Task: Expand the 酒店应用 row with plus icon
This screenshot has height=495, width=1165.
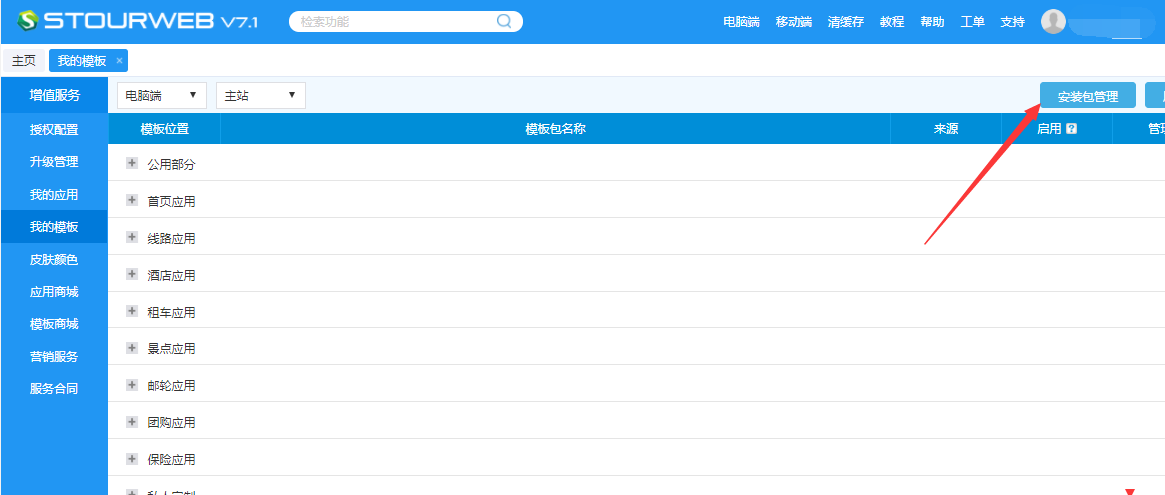Action: 132,274
